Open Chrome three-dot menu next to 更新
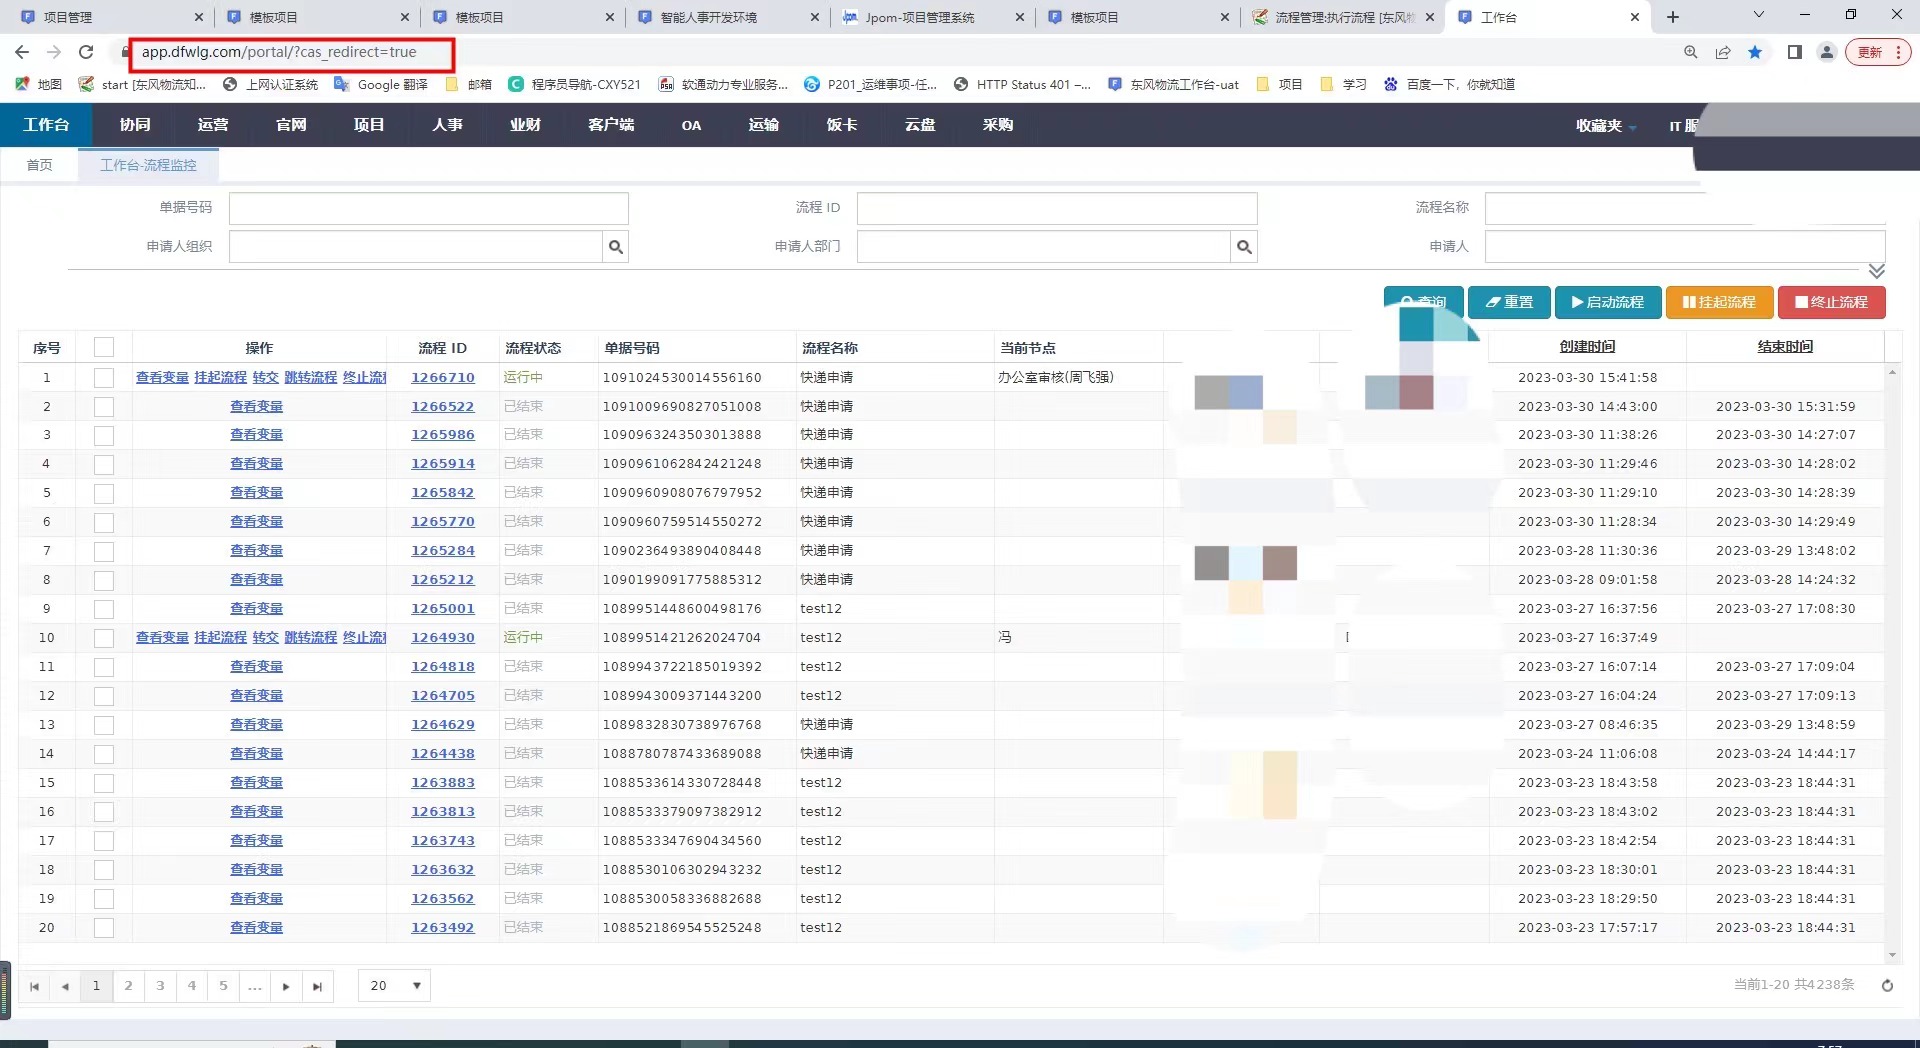This screenshot has width=1920, height=1048. tap(1898, 52)
